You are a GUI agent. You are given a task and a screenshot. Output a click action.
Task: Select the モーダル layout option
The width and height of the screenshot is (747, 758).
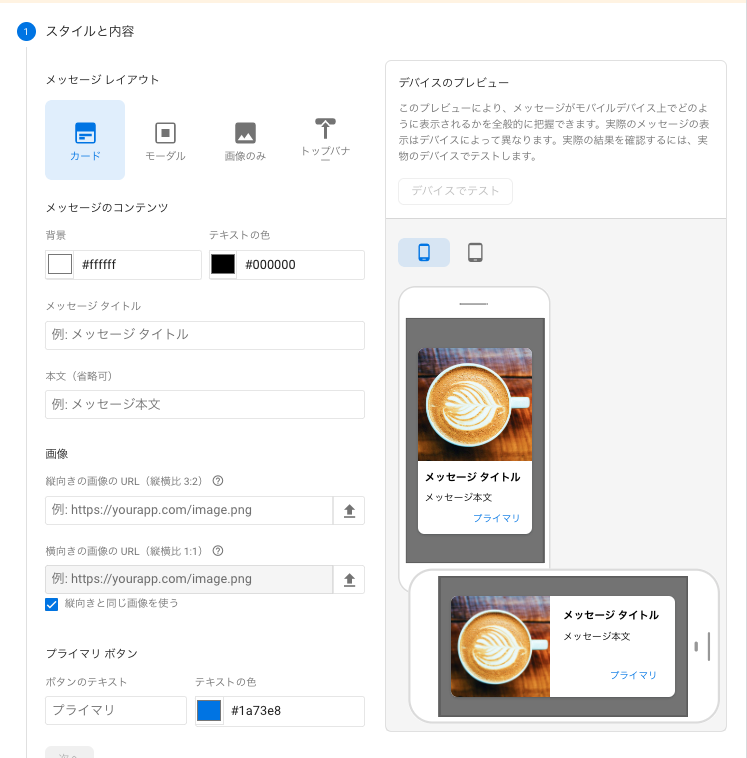pos(165,139)
